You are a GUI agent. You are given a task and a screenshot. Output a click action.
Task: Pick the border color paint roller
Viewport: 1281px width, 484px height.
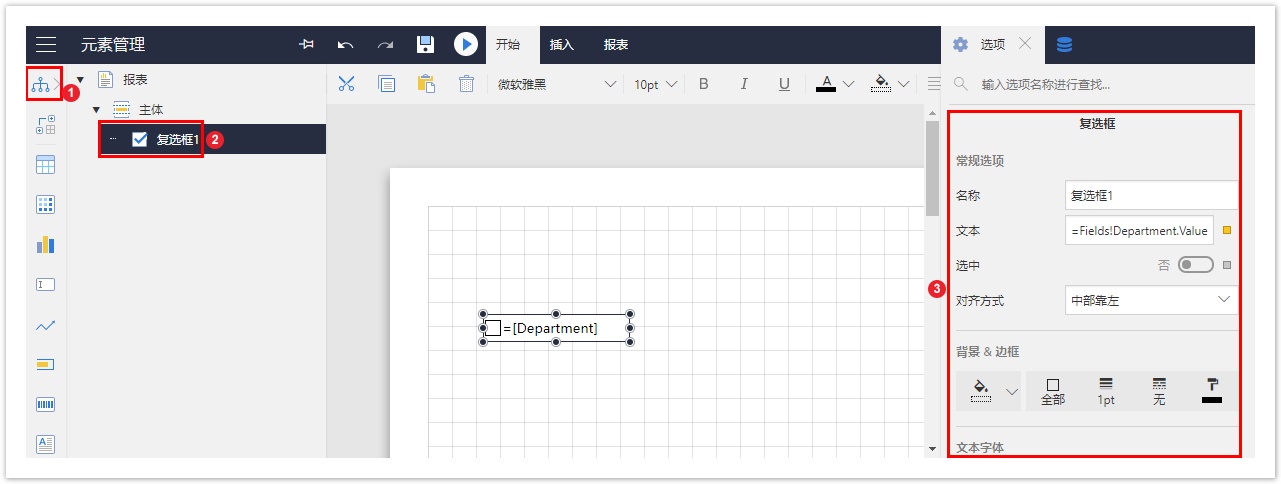(x=1212, y=391)
